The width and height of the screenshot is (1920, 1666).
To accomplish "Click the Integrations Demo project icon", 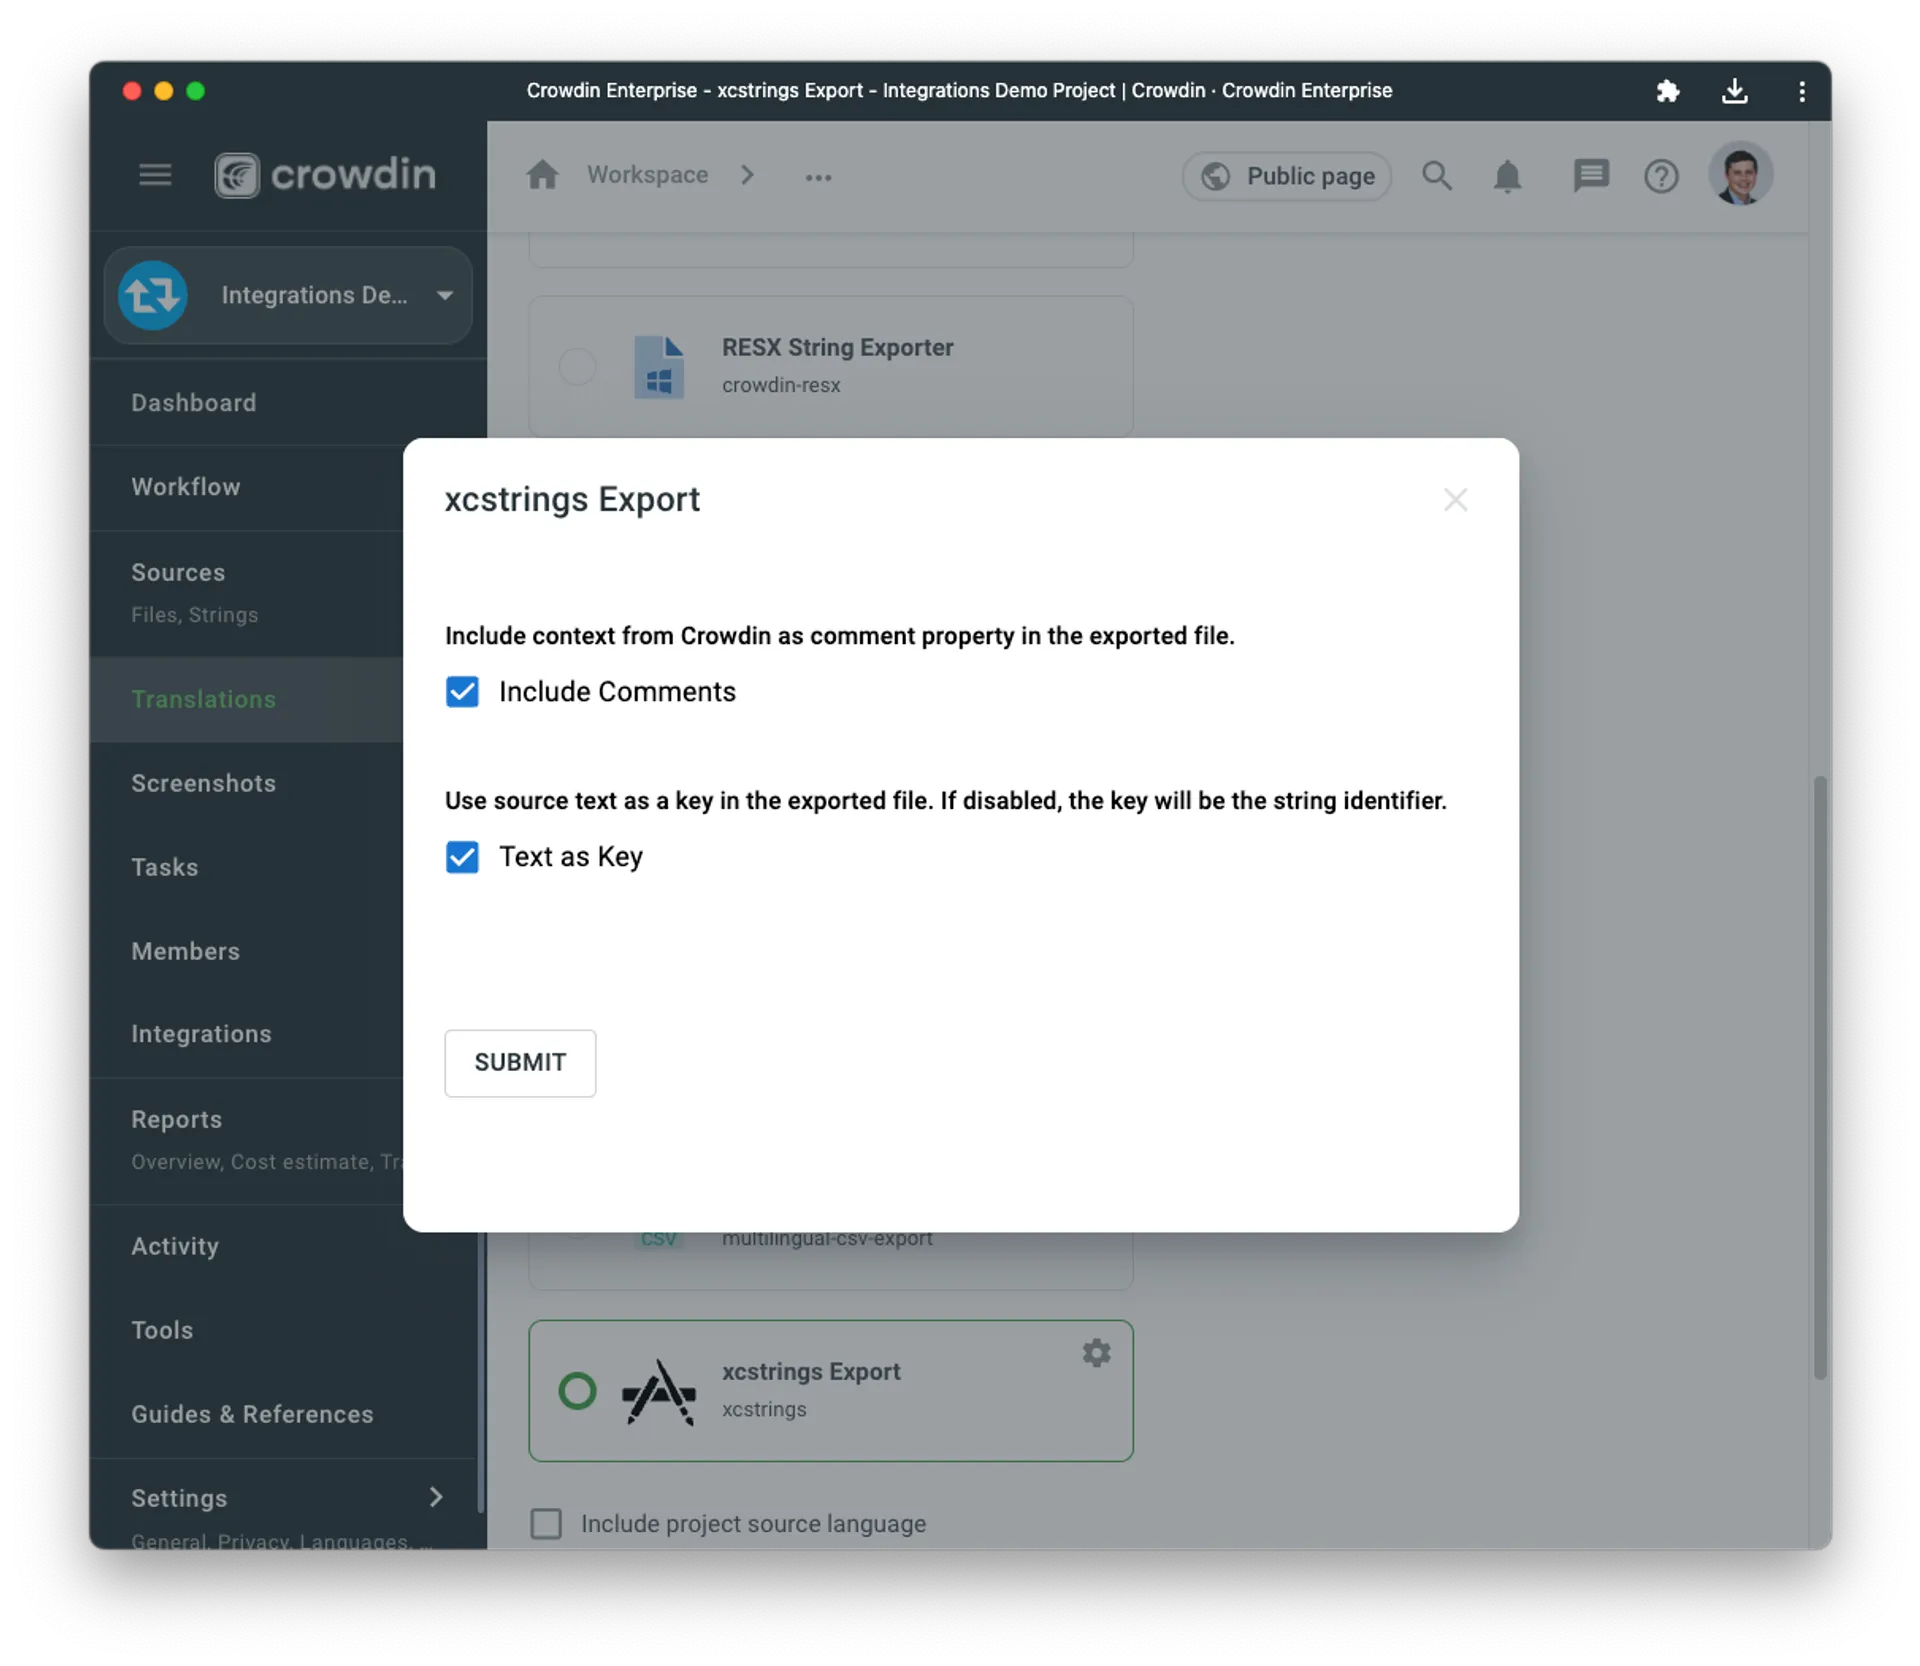I will coord(153,295).
